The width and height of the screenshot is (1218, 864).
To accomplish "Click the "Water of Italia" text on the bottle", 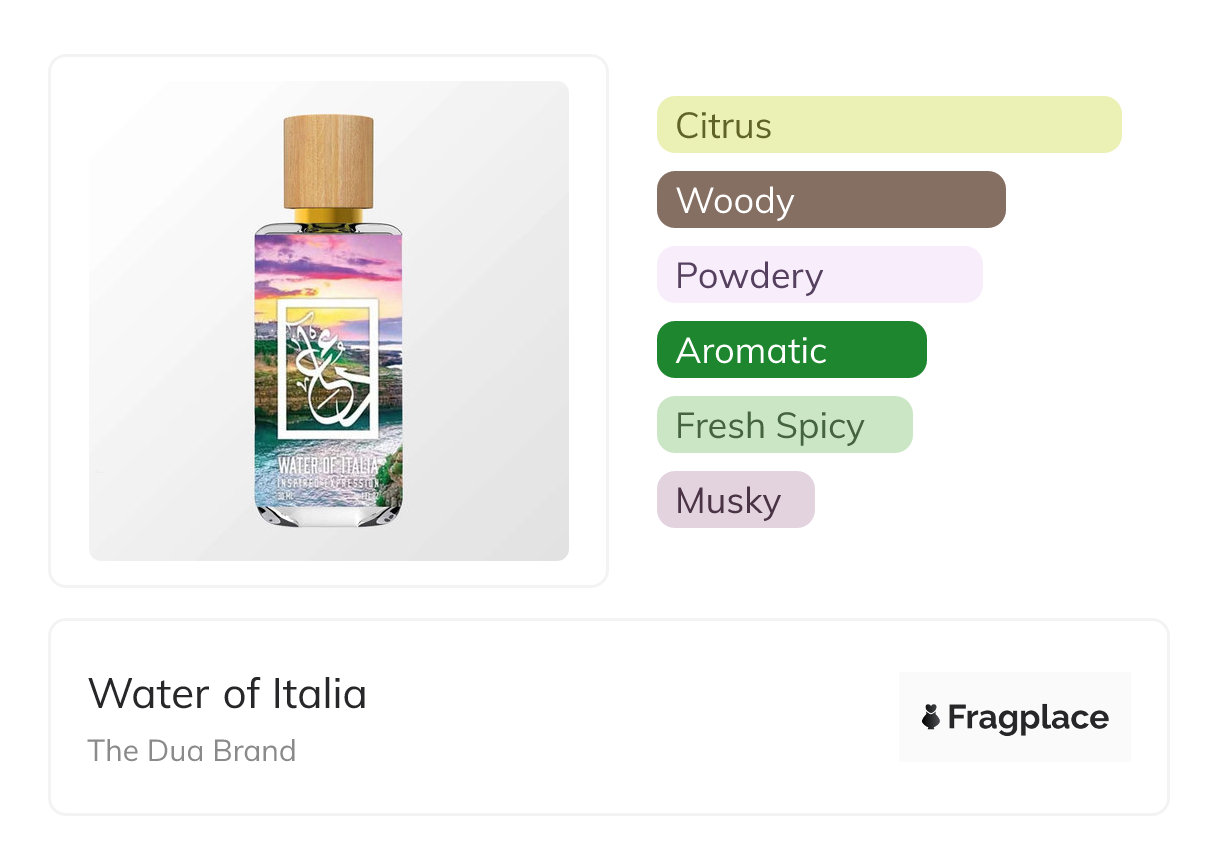I will pos(328,466).
